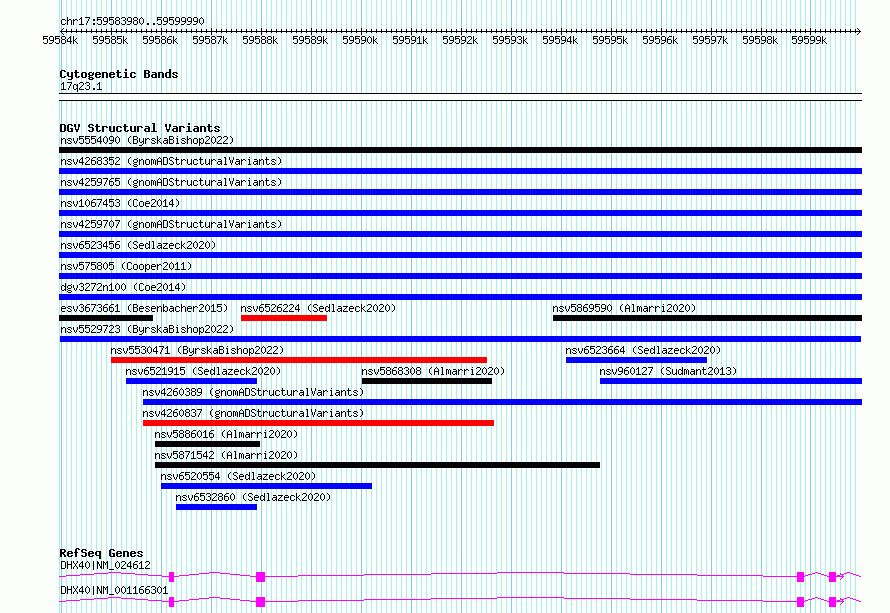This screenshot has width=890, height=613.
Task: Click the red nsv5530471 ByrskaBishop2022 bar
Action: (299, 360)
